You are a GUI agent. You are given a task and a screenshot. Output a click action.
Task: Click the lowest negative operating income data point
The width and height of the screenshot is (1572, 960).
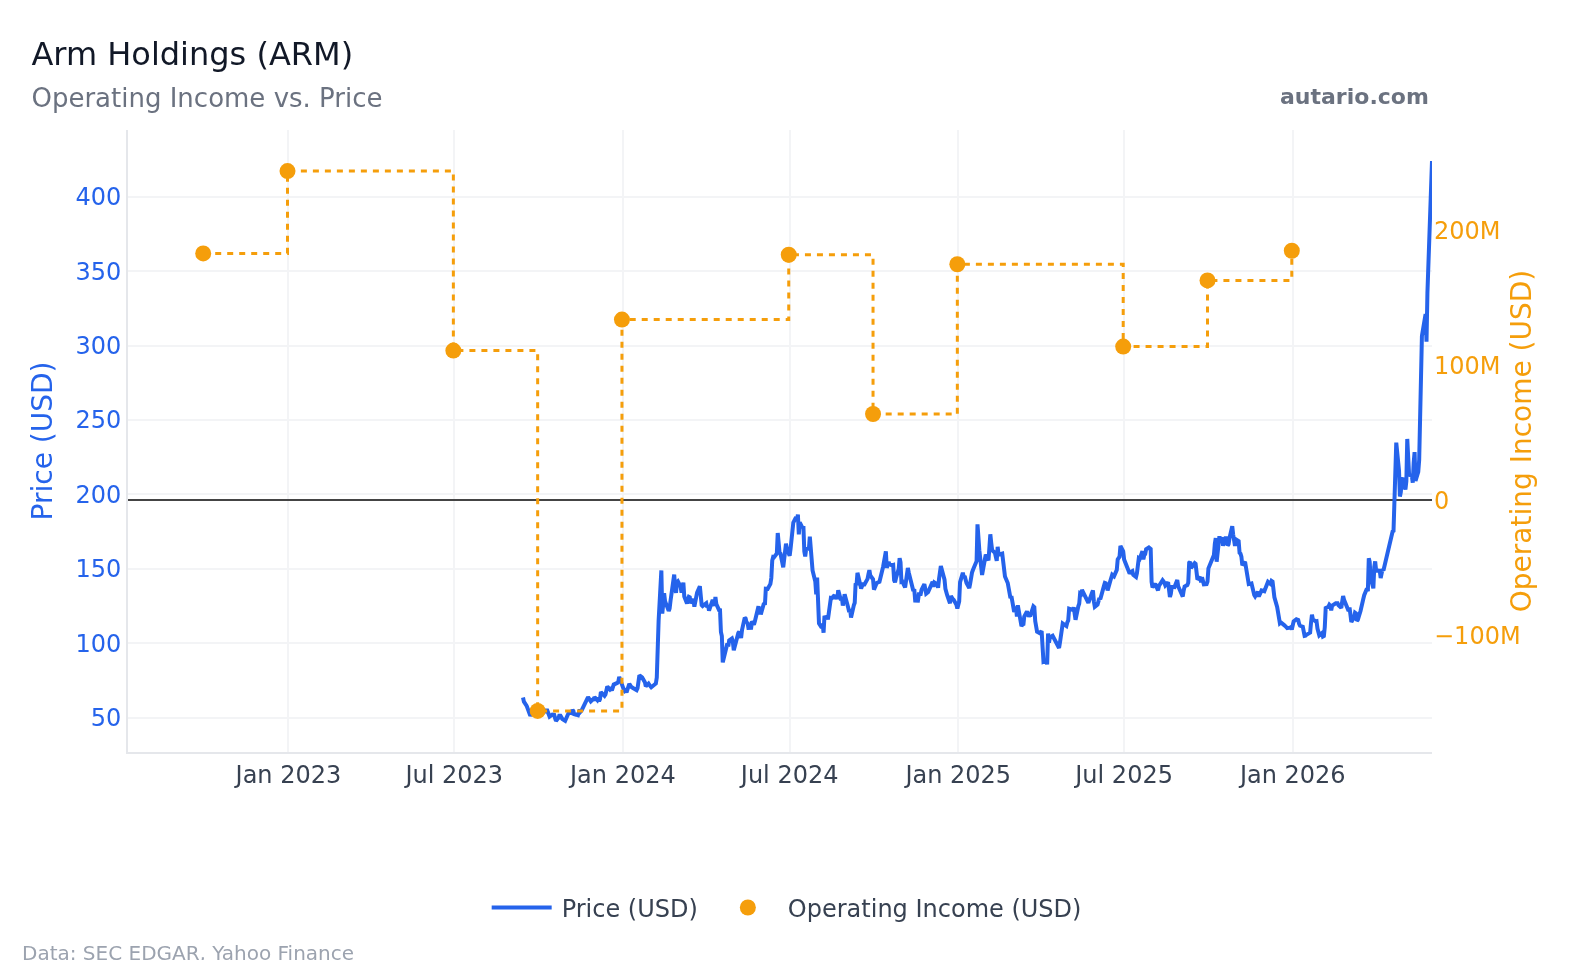point(537,710)
